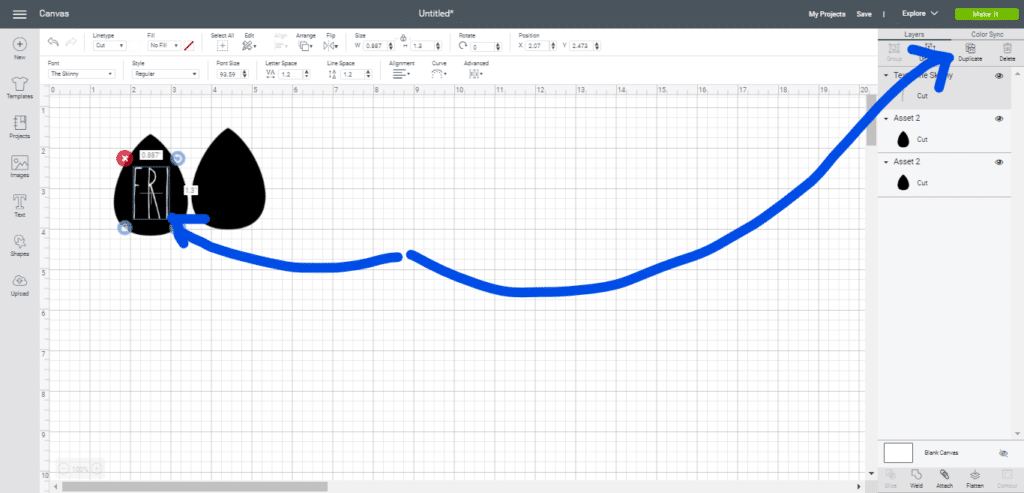Image resolution: width=1024 pixels, height=493 pixels.
Task: Switch to the Color Sync tab
Action: pos(986,34)
